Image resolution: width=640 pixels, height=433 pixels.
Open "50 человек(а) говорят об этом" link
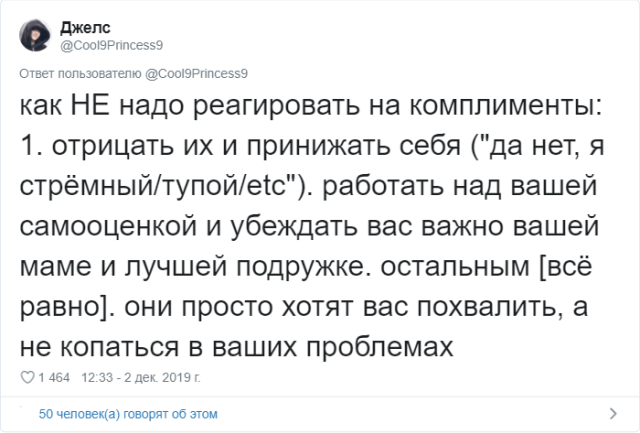(128, 414)
